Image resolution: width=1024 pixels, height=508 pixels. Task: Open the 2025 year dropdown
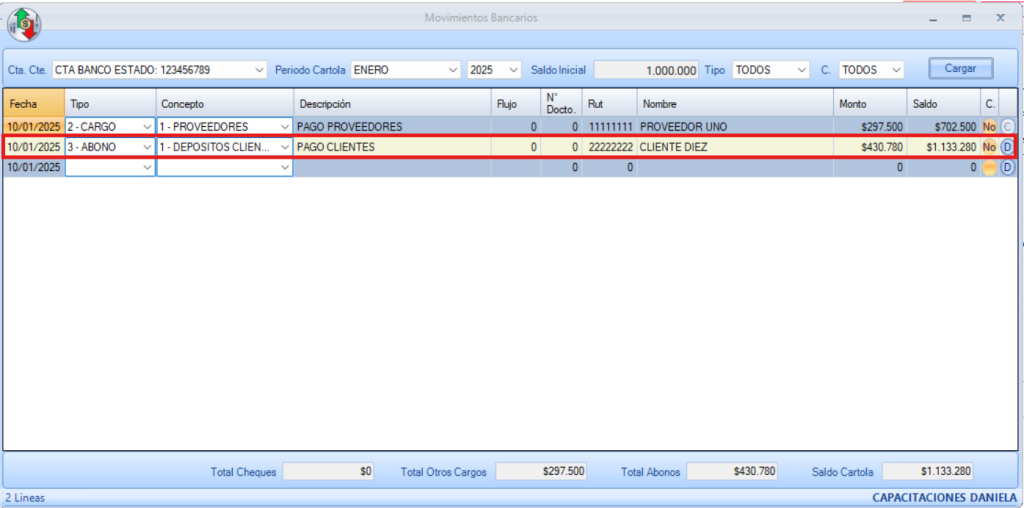point(514,70)
